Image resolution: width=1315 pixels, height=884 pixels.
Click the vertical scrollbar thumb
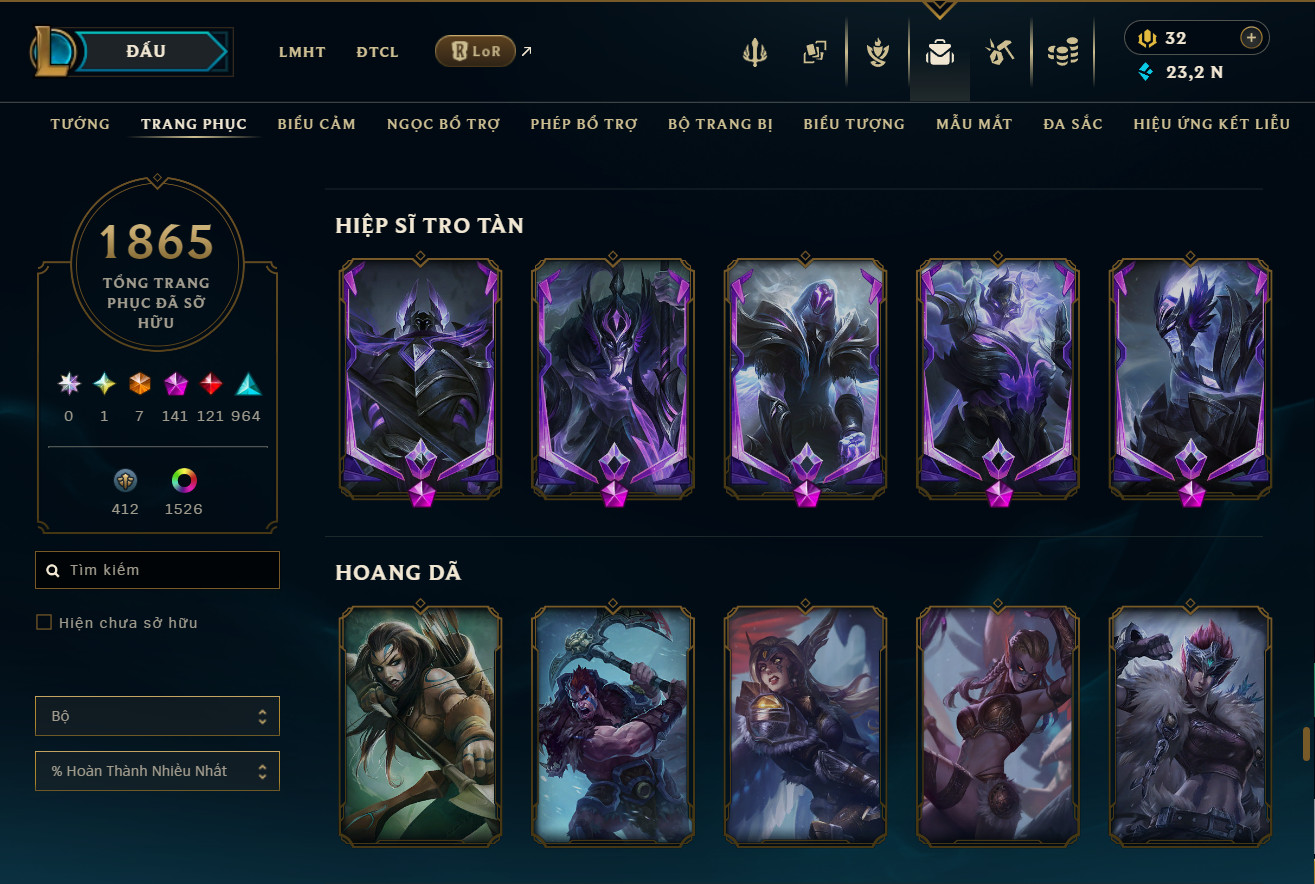click(1305, 744)
